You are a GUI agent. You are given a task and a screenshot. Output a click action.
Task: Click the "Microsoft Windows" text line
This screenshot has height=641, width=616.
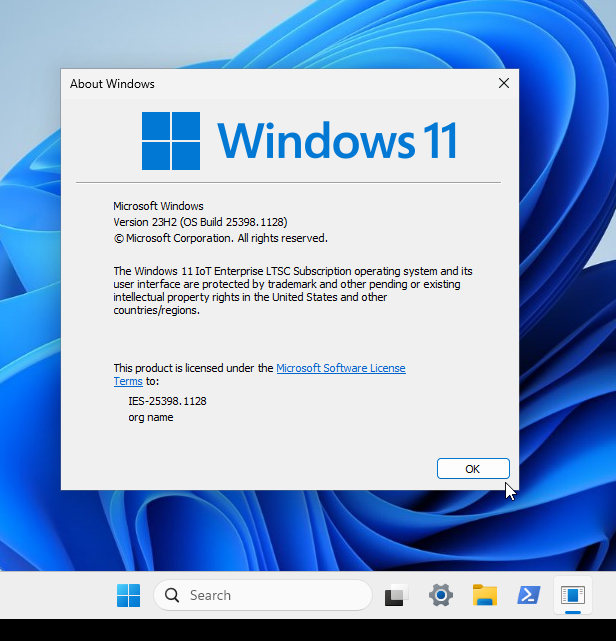158,206
